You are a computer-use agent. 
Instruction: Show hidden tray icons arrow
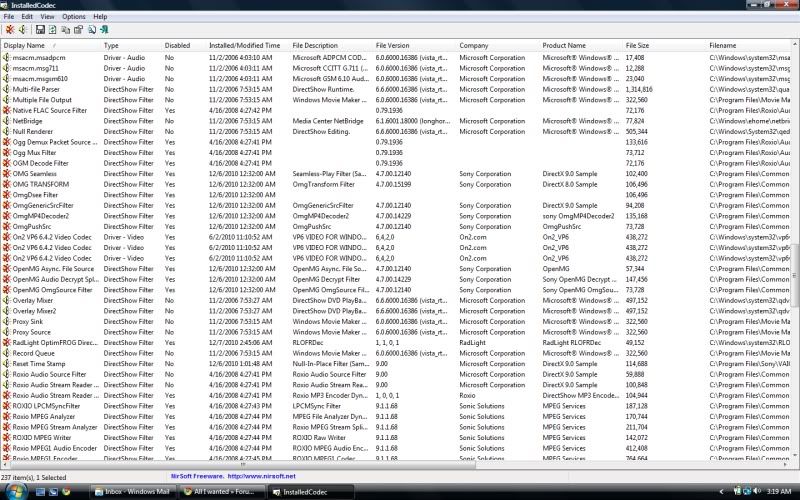click(721, 492)
